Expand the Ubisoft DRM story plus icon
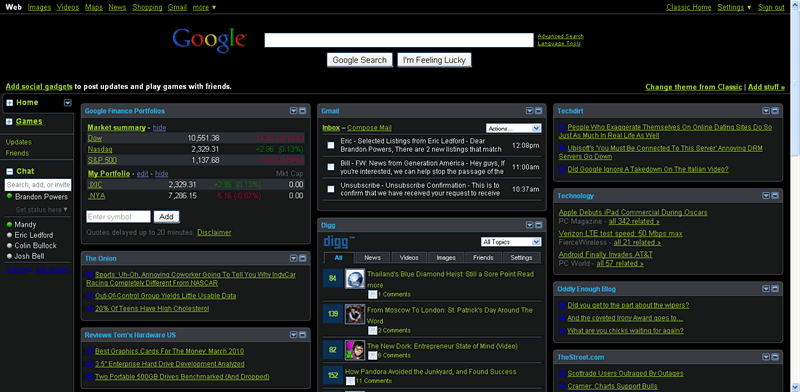Screen dimensions: 800x392 click(562, 148)
